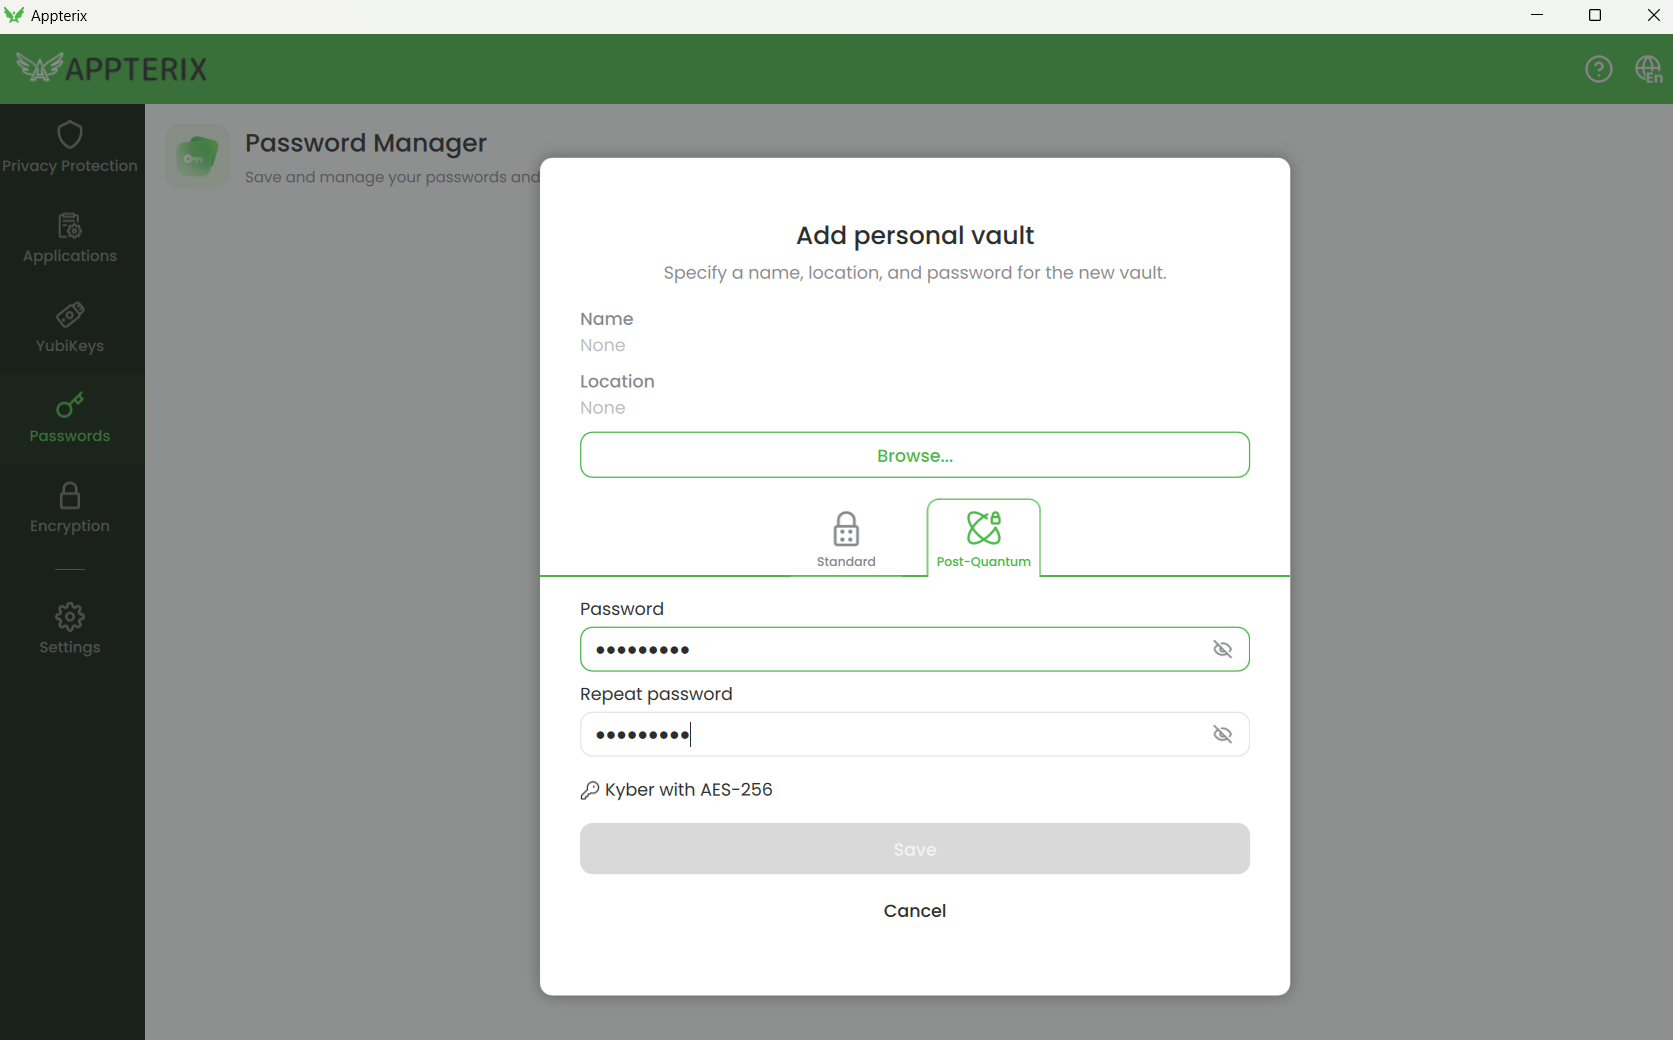Screen dimensions: 1673x1040
Task: Open Privacy Protection in the sidebar
Action: (x=70, y=148)
